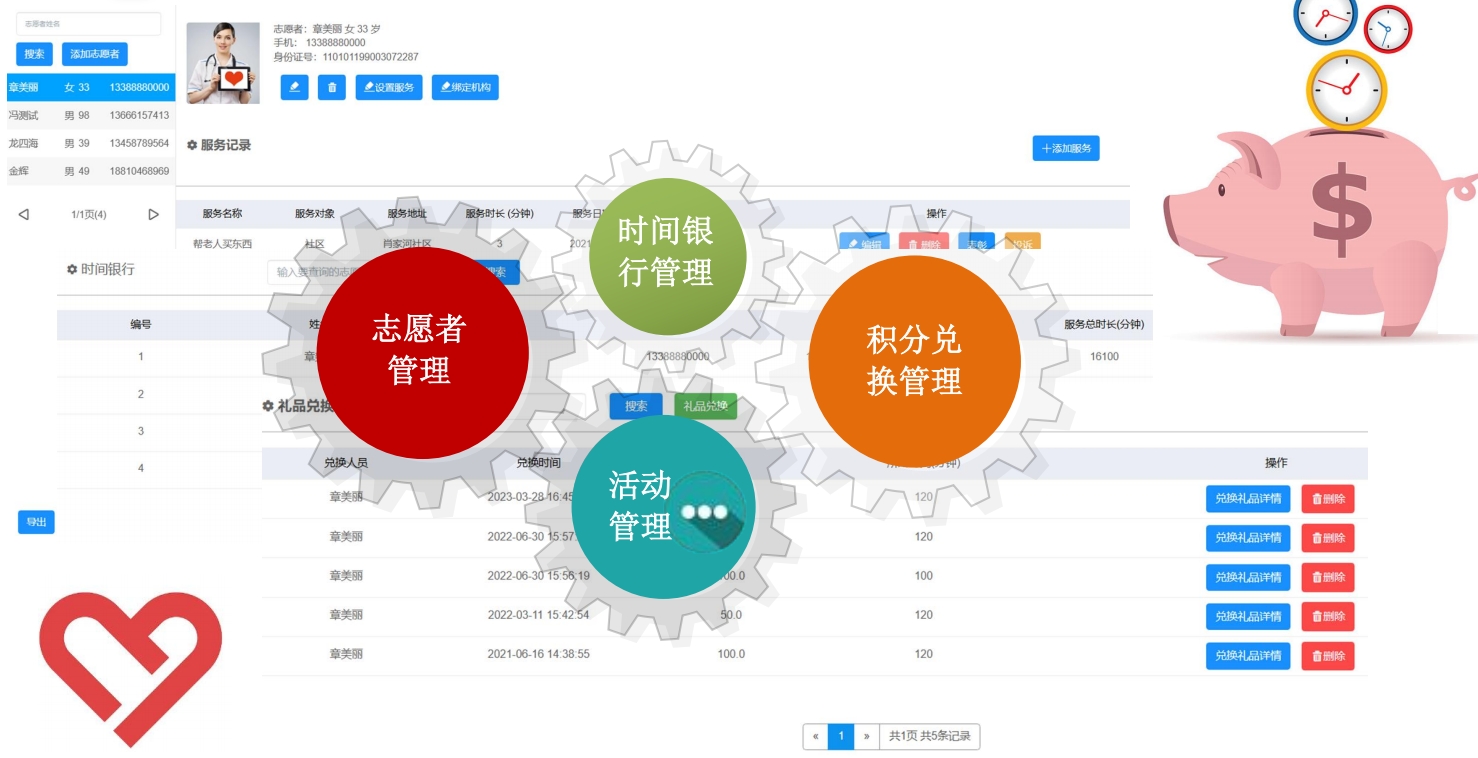Viewport: 1478px width, 758px height.
Task: Click the pencil edit icon beside volunteer photo
Action: [x=294, y=87]
